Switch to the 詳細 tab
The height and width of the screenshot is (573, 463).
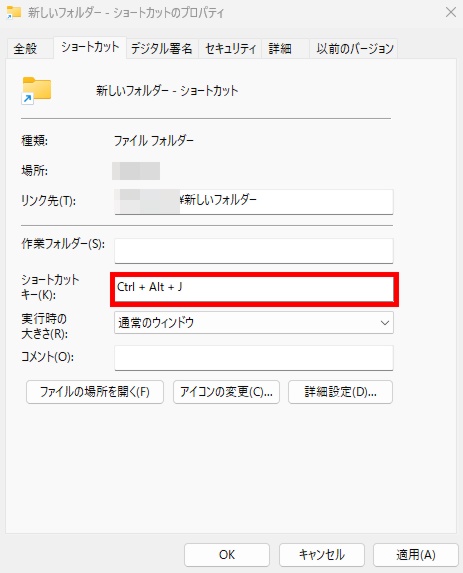click(x=280, y=48)
